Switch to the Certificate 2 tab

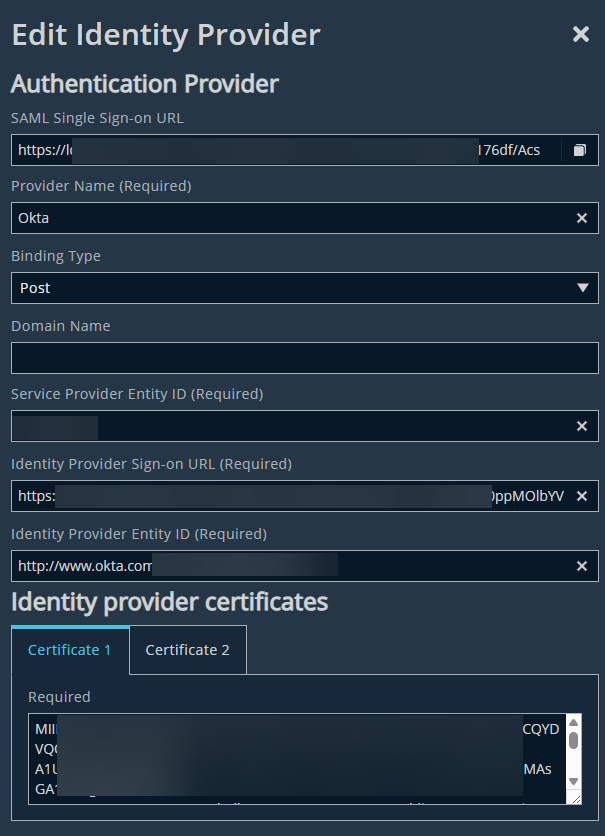[188, 650]
